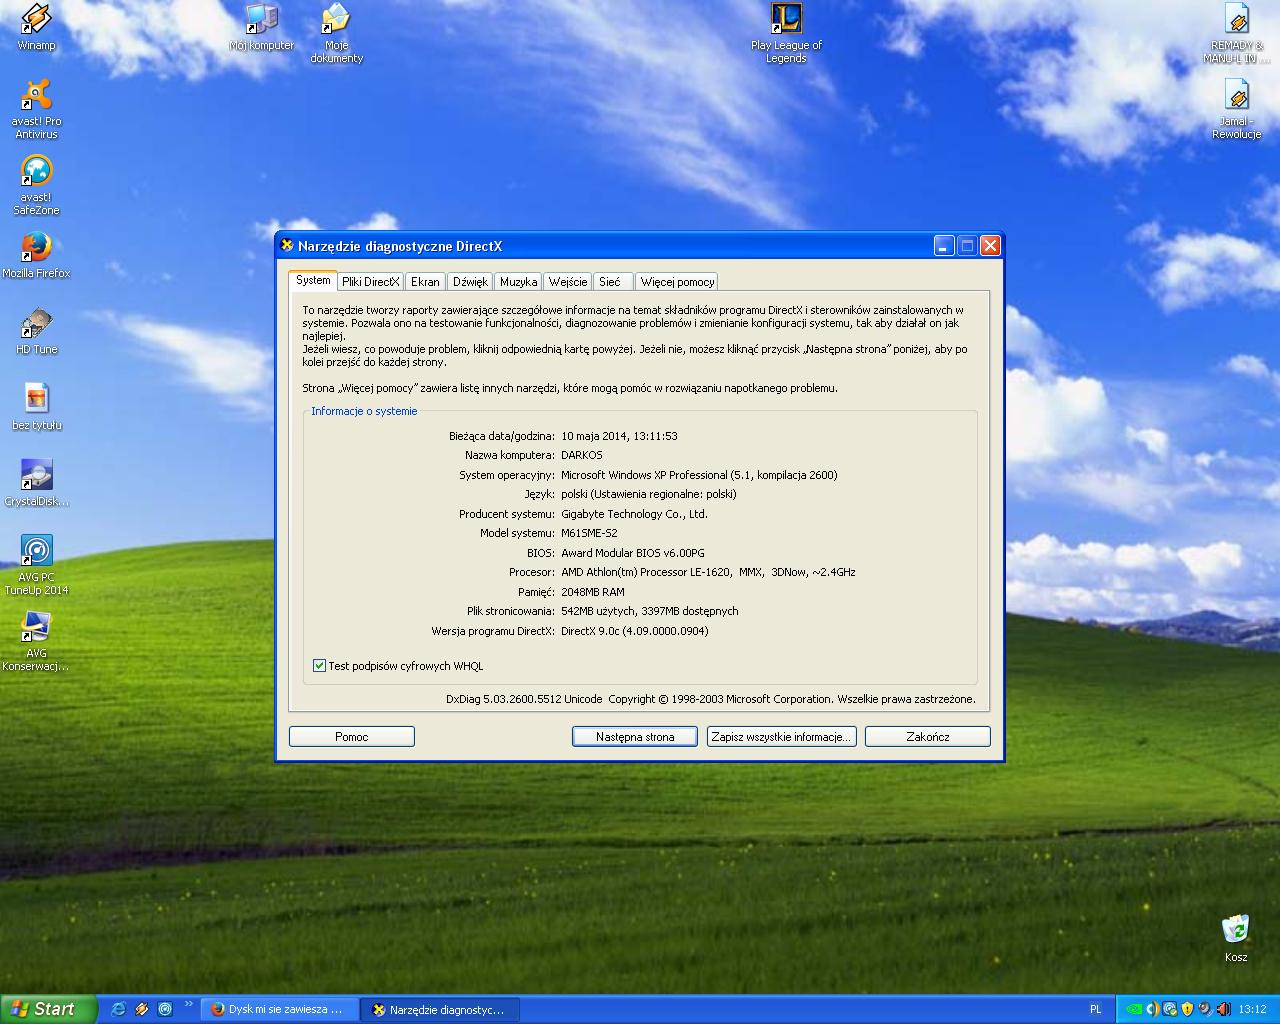Switch to the Pliki DirectX tab
1280x1024 pixels.
click(x=370, y=282)
